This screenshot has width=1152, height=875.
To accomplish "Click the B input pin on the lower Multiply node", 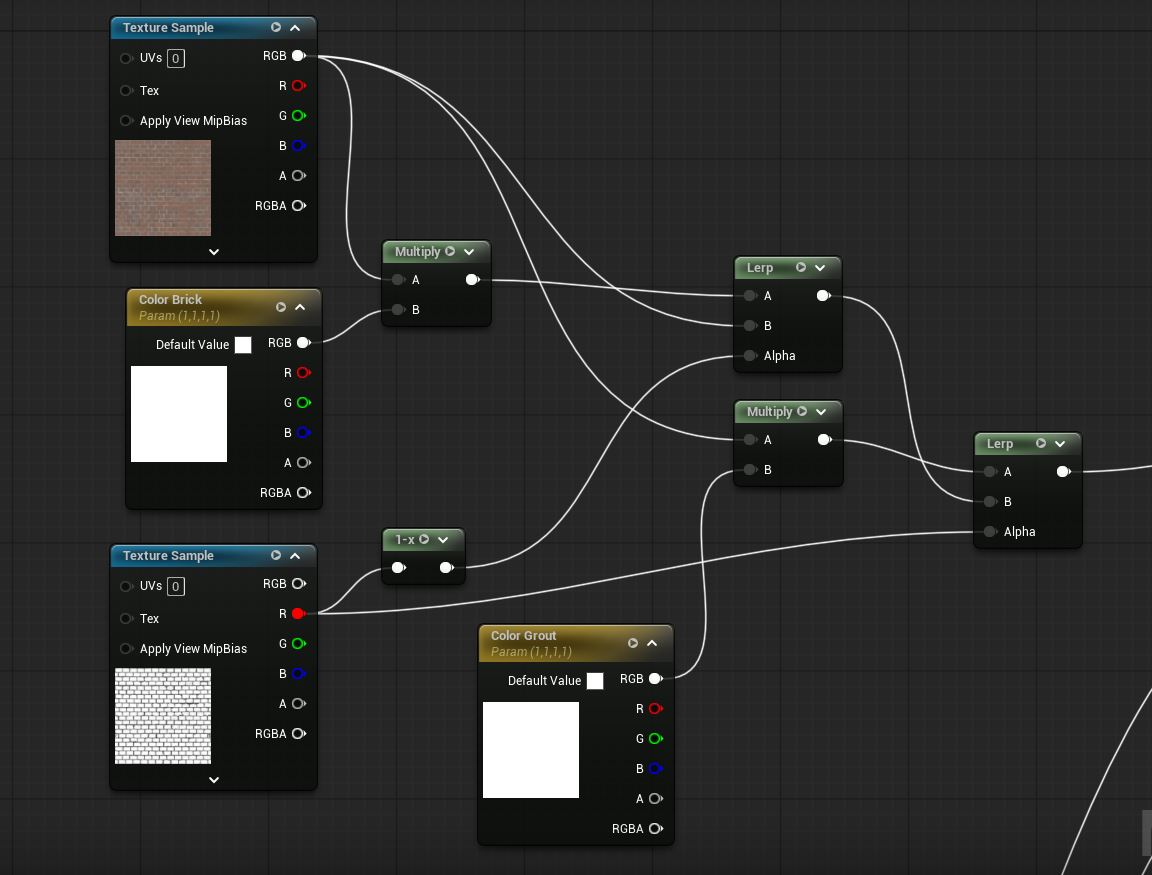I will (x=750, y=470).
